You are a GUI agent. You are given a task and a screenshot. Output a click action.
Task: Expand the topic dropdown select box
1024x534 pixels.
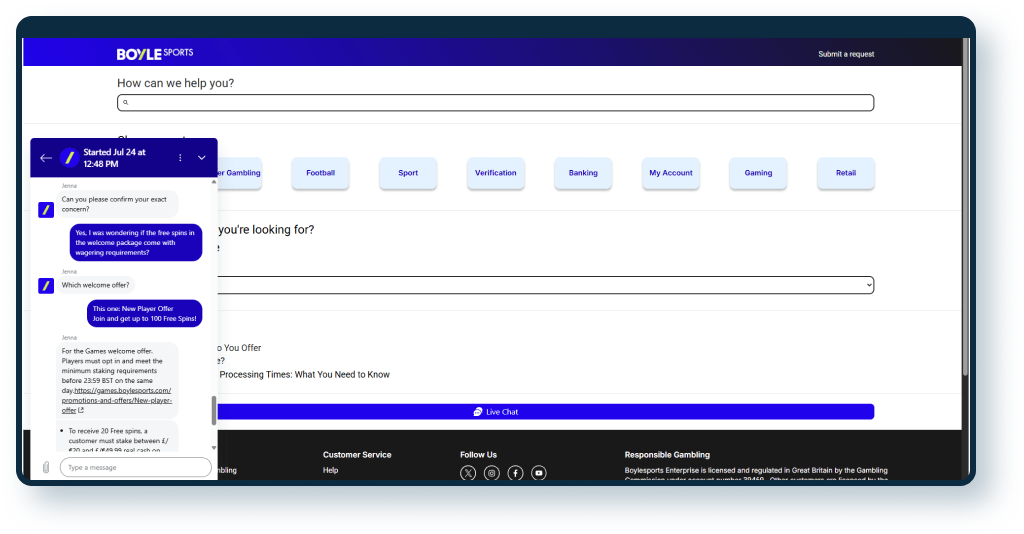tap(540, 285)
